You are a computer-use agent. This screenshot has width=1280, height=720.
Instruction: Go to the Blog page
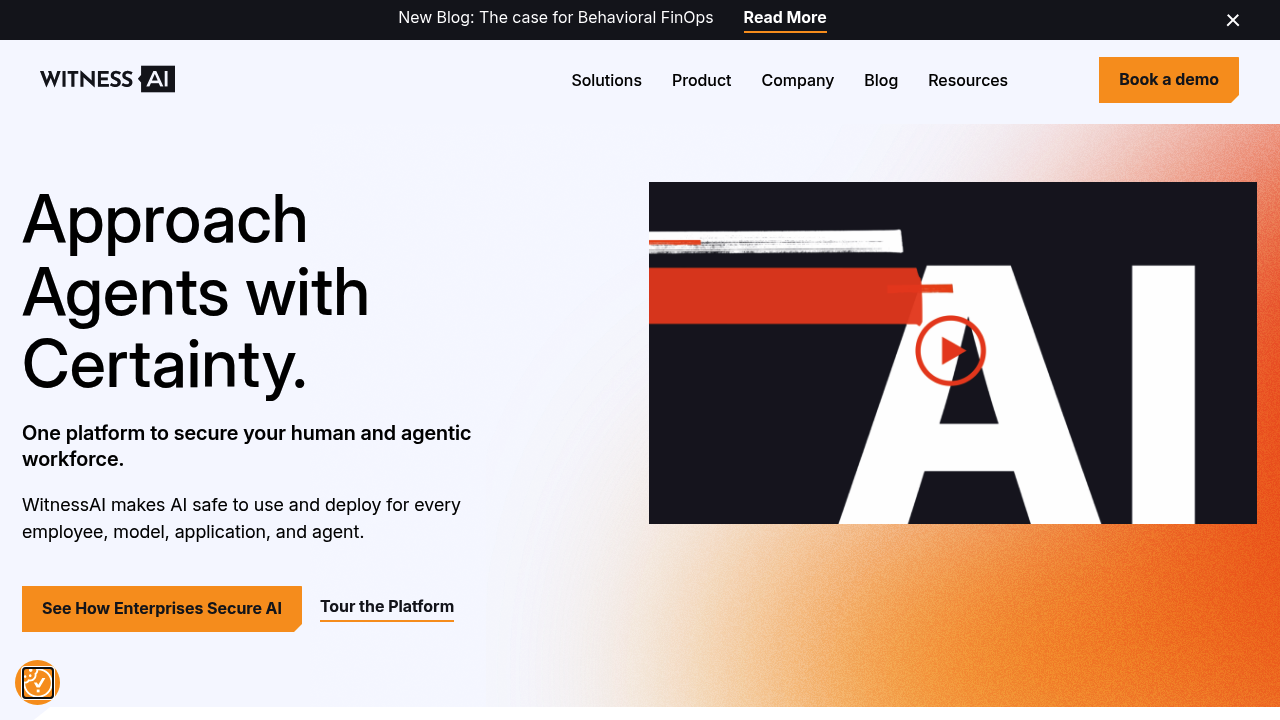tap(881, 80)
